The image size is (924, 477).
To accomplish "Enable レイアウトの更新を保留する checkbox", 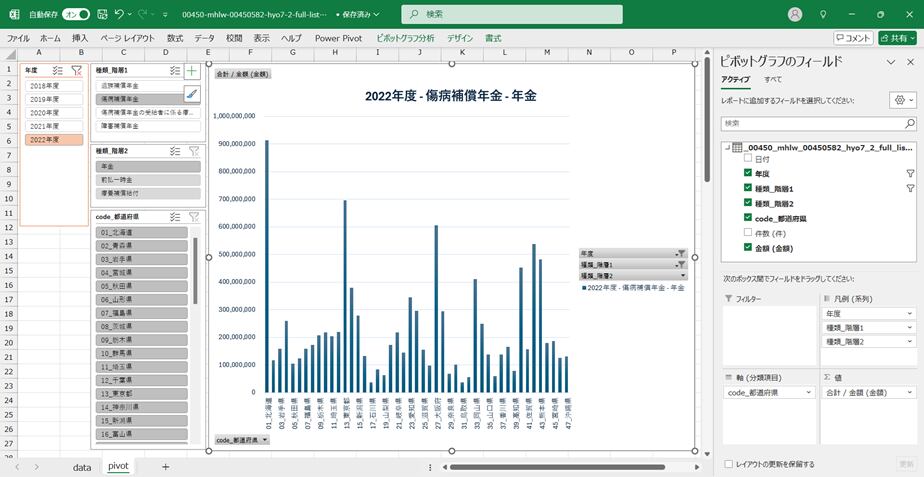I will (727, 464).
